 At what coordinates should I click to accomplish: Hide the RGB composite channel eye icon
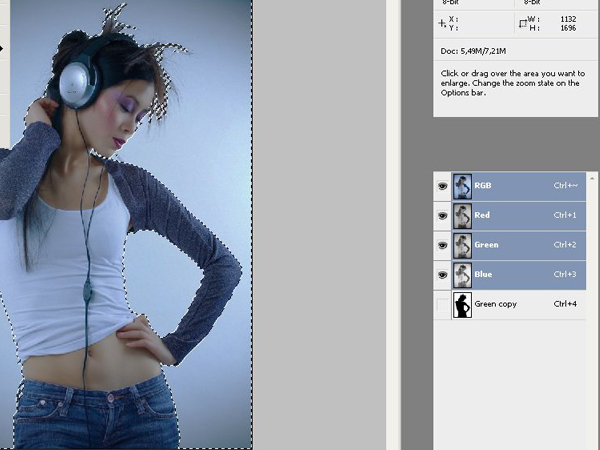(x=442, y=186)
